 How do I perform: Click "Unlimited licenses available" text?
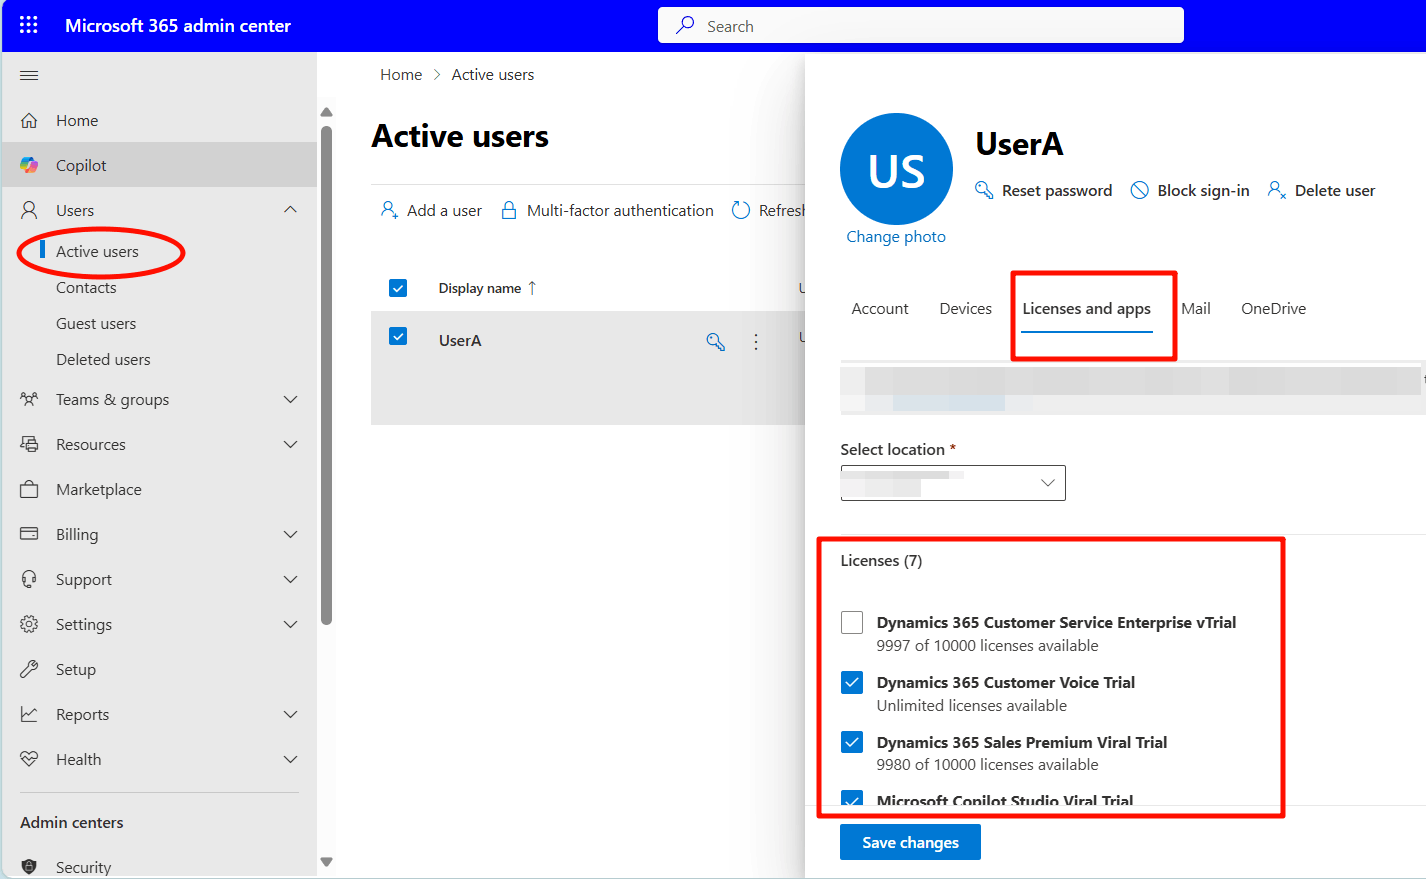(972, 706)
